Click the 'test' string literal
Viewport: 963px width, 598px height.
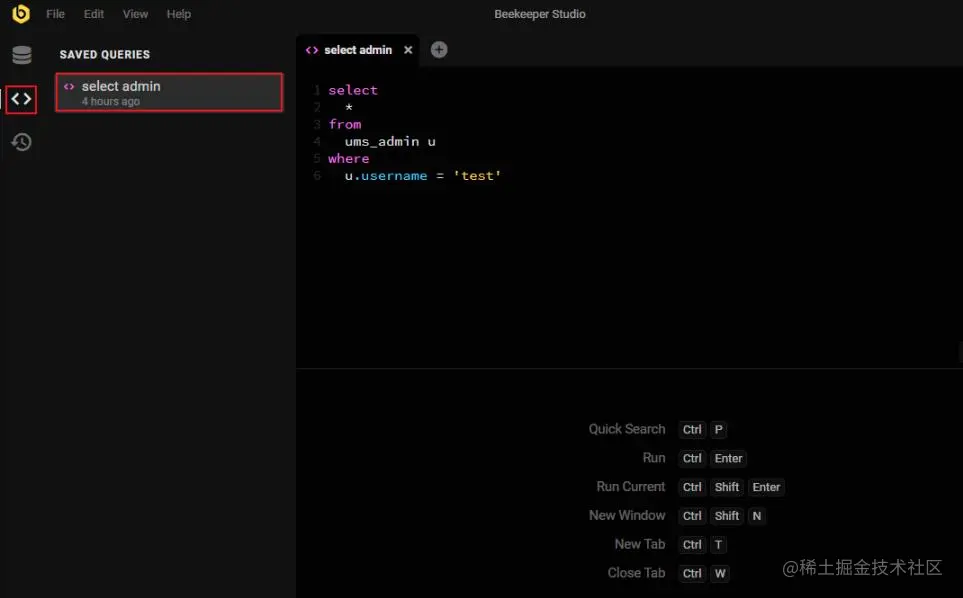477,176
